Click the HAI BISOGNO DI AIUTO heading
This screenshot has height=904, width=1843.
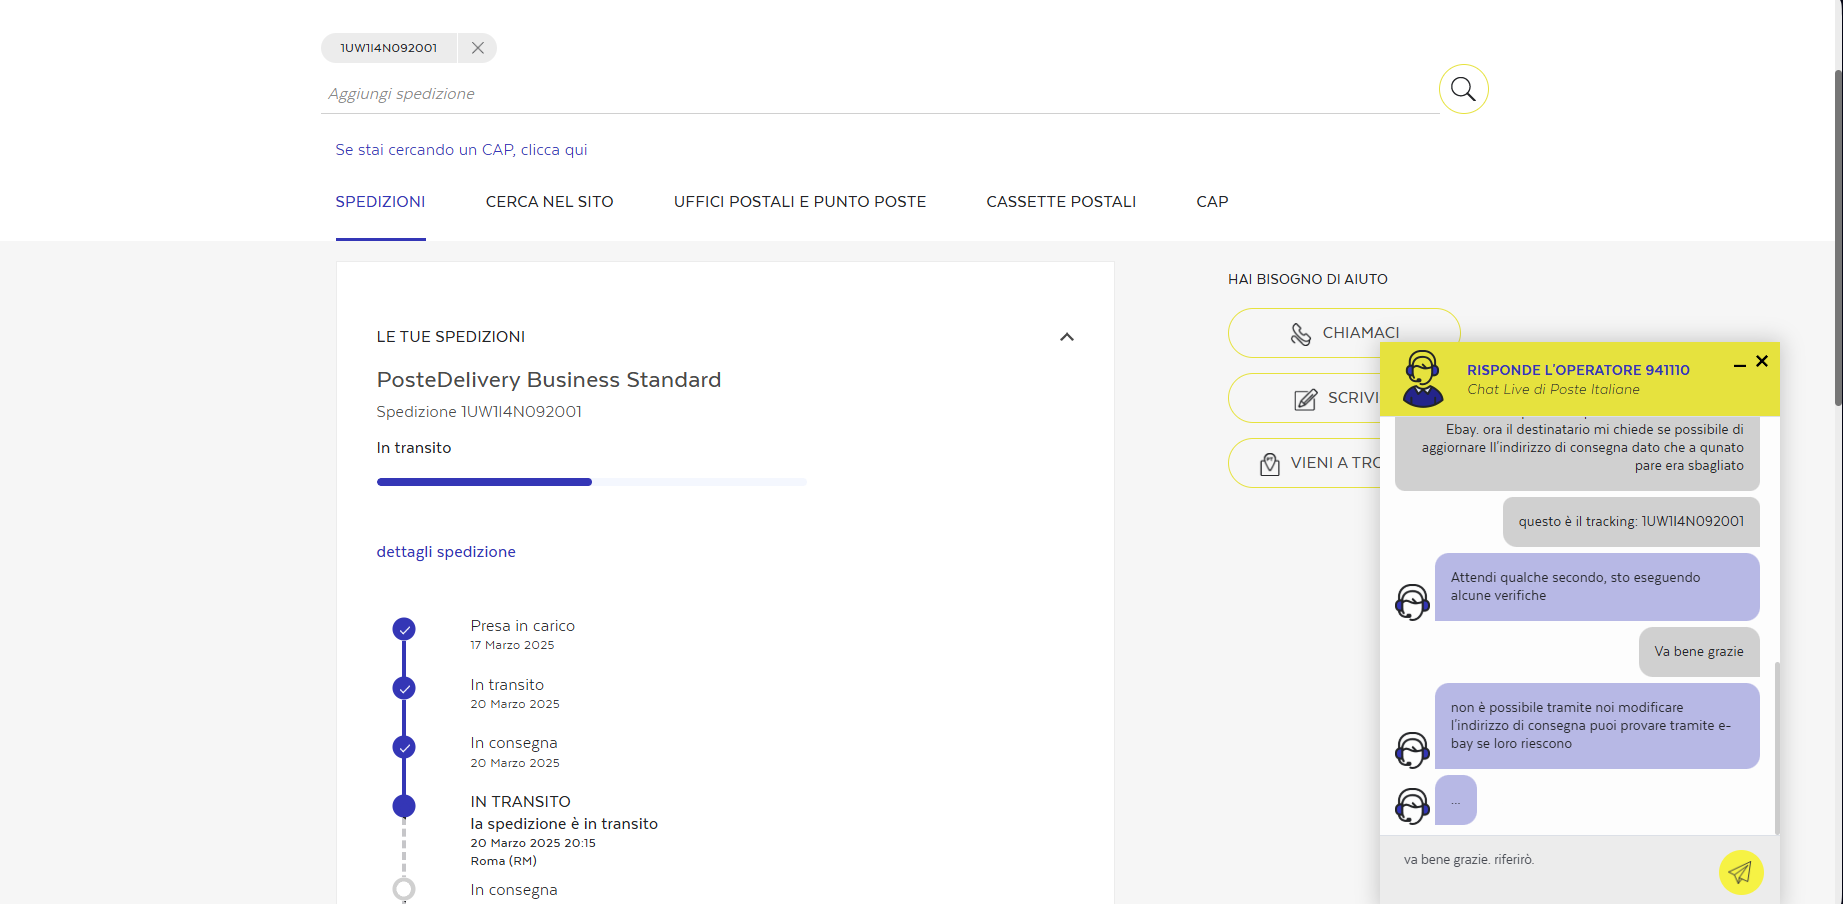(x=1308, y=279)
